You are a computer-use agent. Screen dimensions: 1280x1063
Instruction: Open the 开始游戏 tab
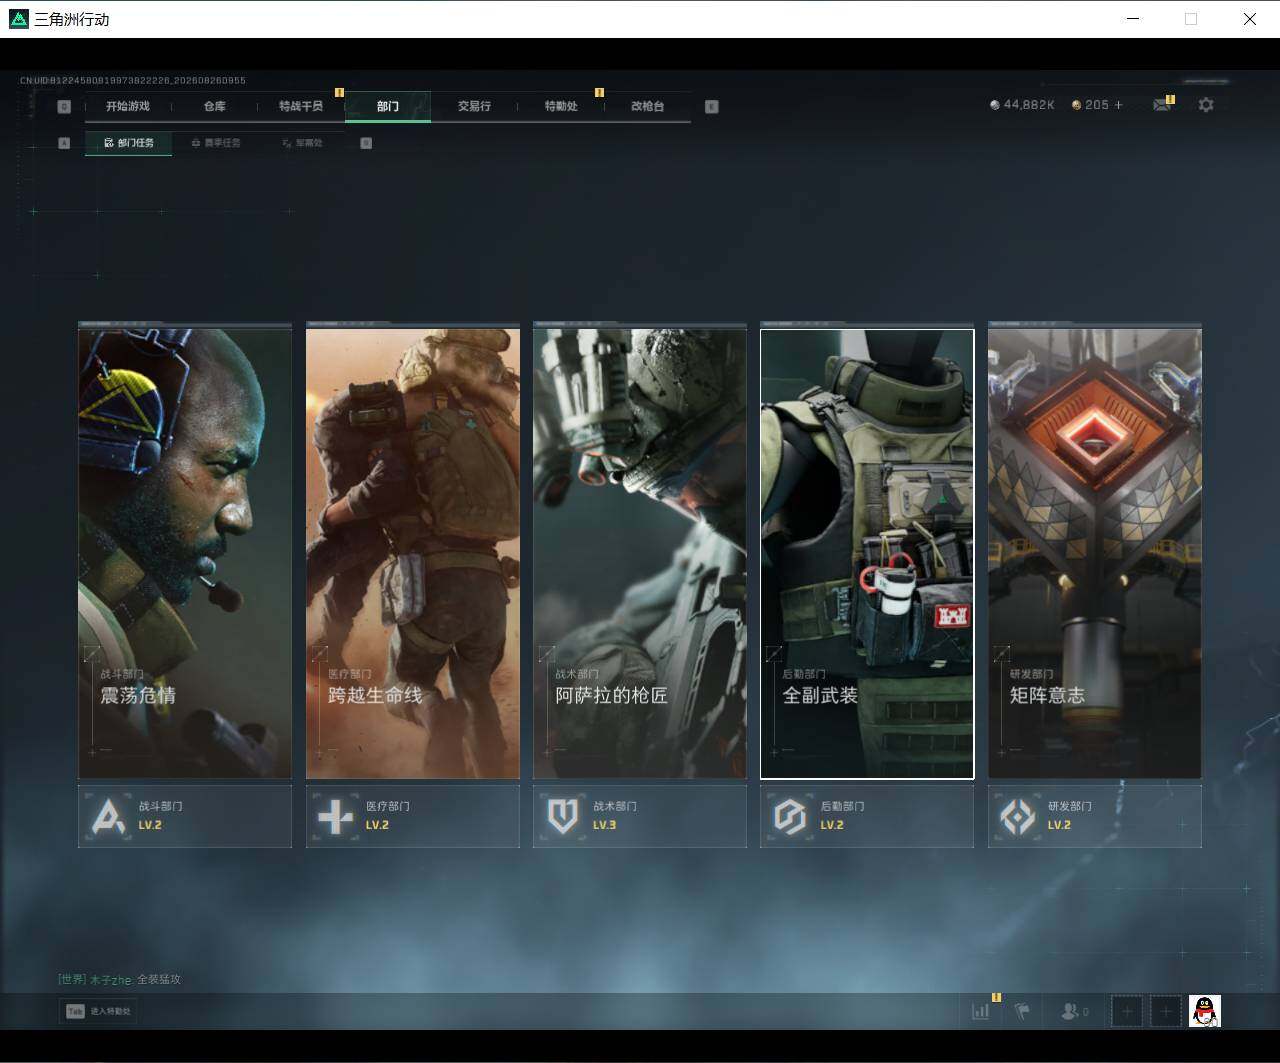tap(128, 106)
